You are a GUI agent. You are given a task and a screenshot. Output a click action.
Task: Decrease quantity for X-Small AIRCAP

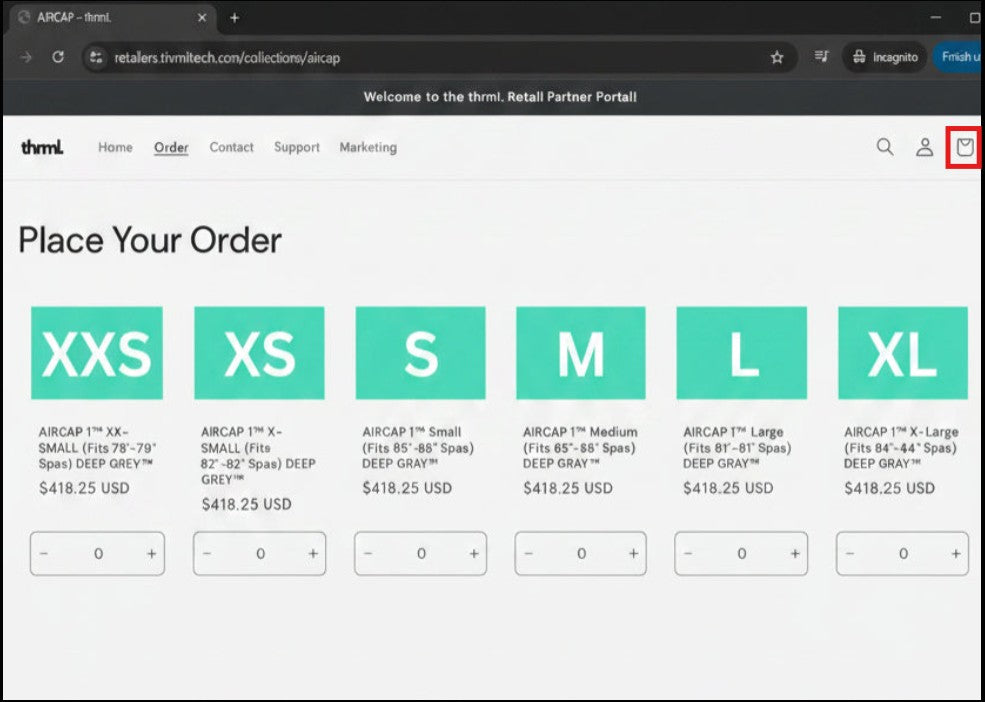207,554
